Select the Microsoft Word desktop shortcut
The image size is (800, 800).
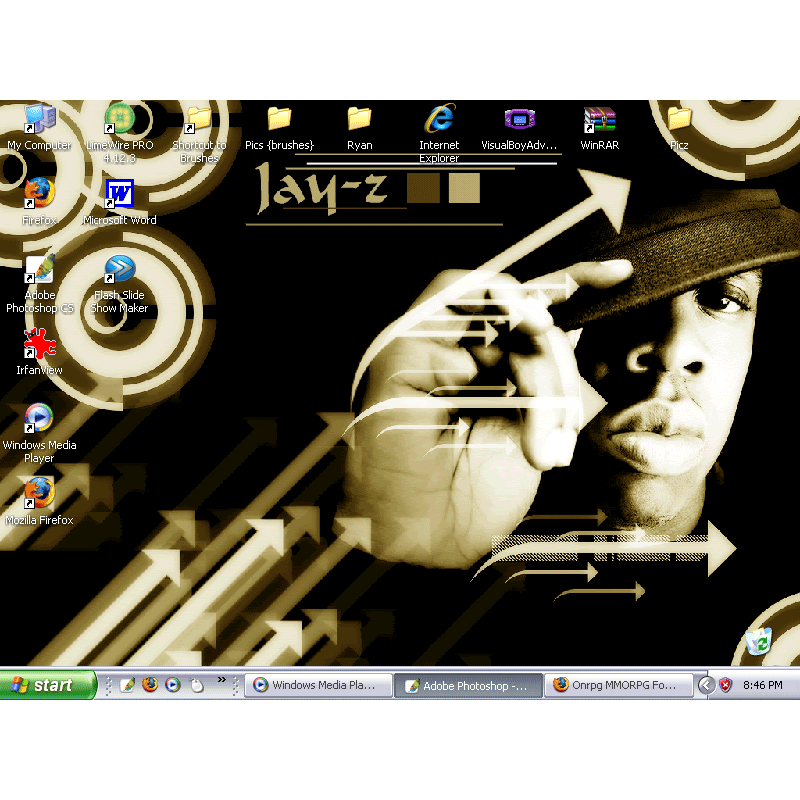[x=119, y=195]
